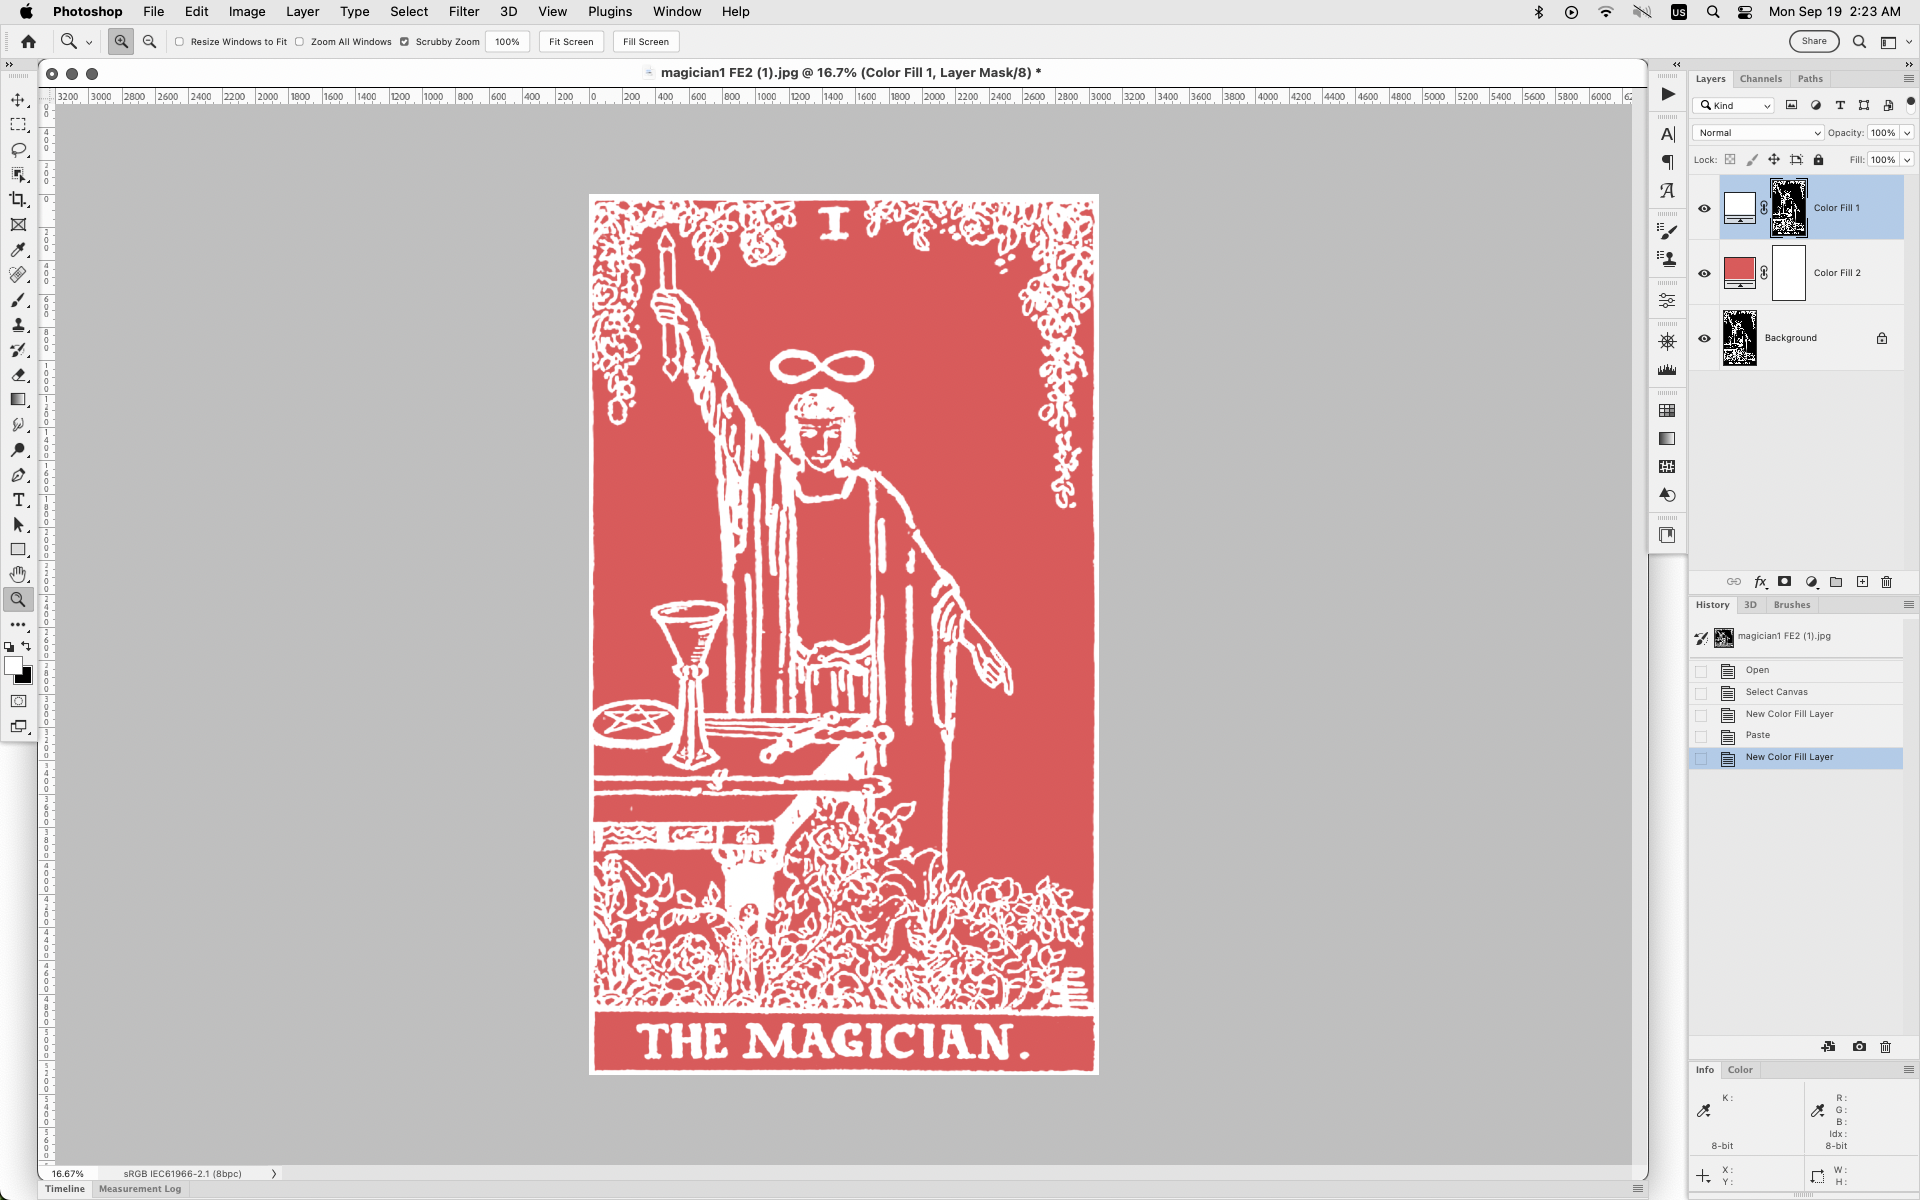Disable Scrubby Zoom in the options bar
The height and width of the screenshot is (1200, 1920).
click(x=404, y=42)
